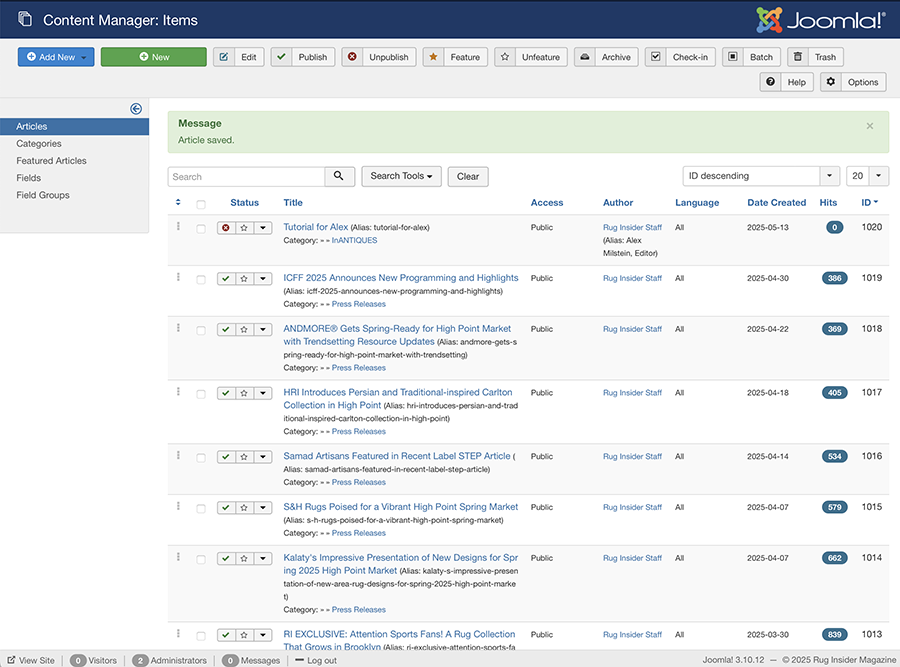Click published checkmark for Samad Artisans article
This screenshot has height=667, width=900.
click(226, 457)
